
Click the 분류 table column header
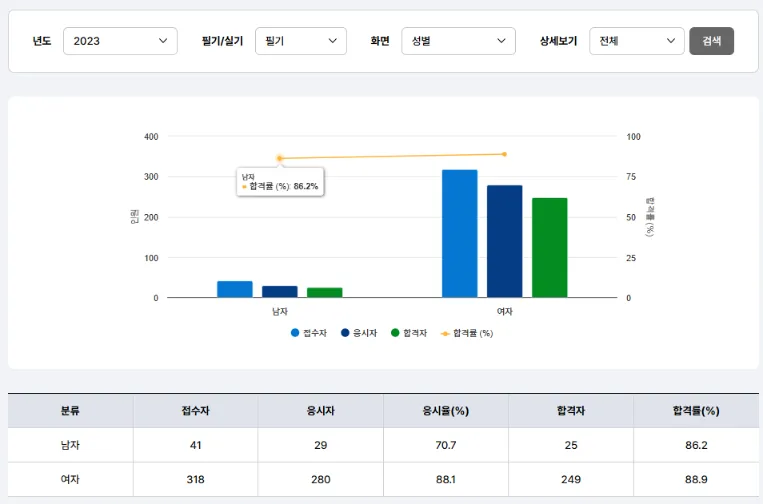(x=71, y=411)
